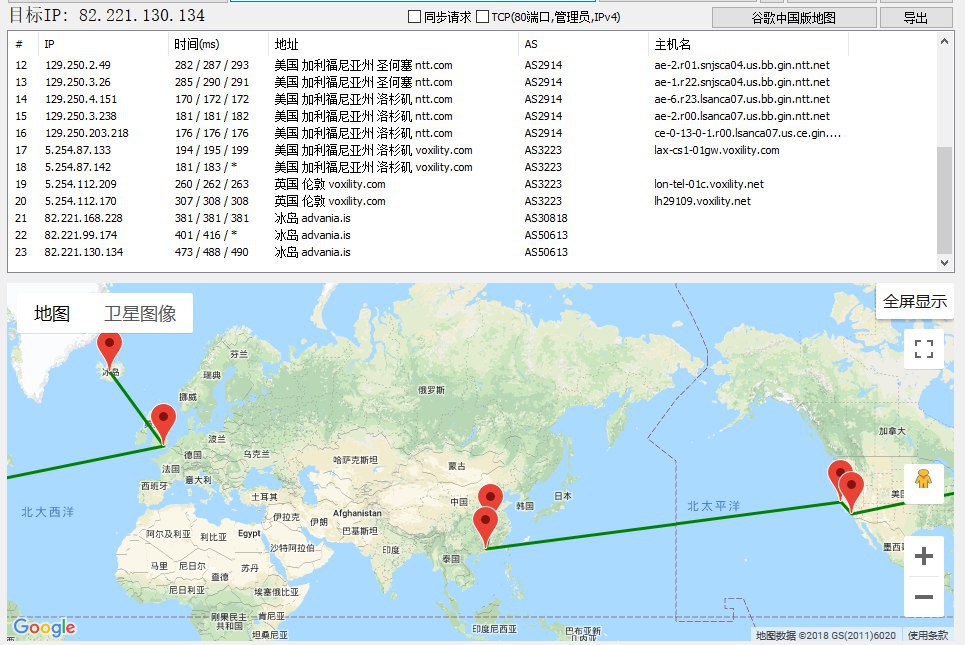Viewport: 965px width, 645px height.
Task: Toggle the TCP port 80 checkbox
Action: [x=483, y=17]
